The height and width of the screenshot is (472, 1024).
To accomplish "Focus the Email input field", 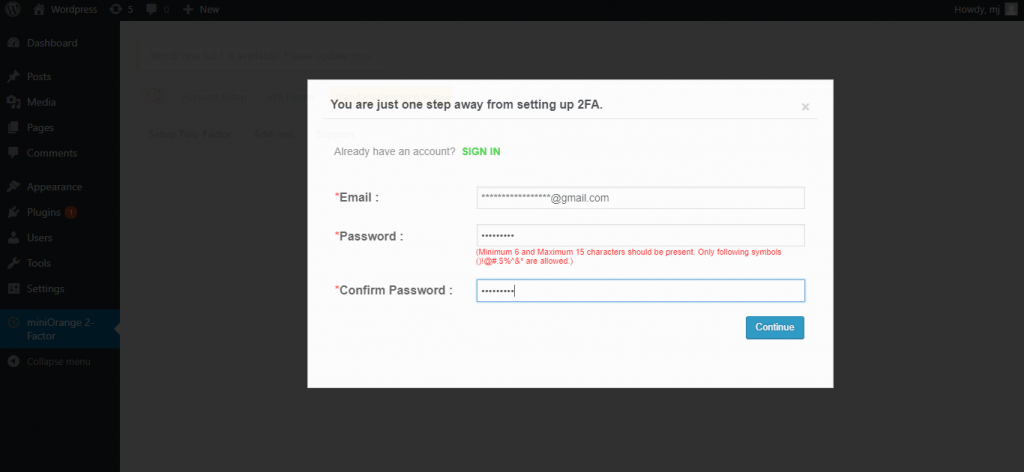I will 641,198.
